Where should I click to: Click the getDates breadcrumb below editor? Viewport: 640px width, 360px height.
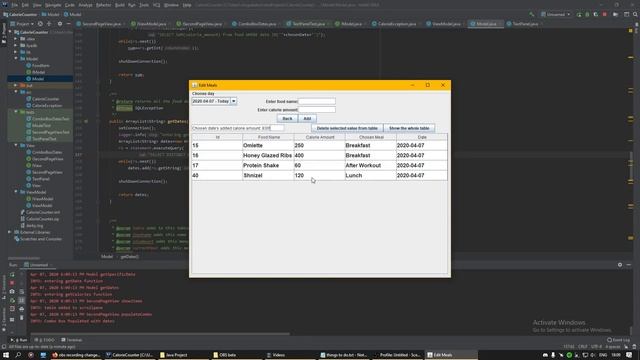(129, 256)
